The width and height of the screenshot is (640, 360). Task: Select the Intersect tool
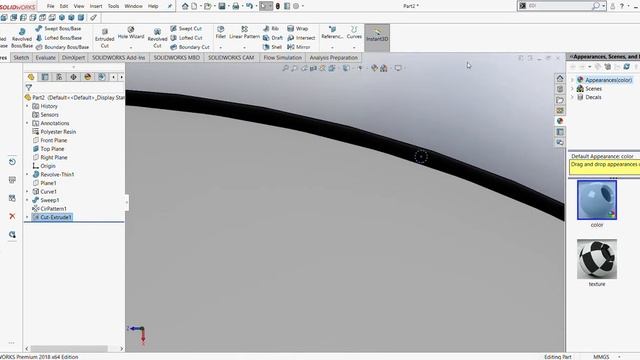click(301, 38)
